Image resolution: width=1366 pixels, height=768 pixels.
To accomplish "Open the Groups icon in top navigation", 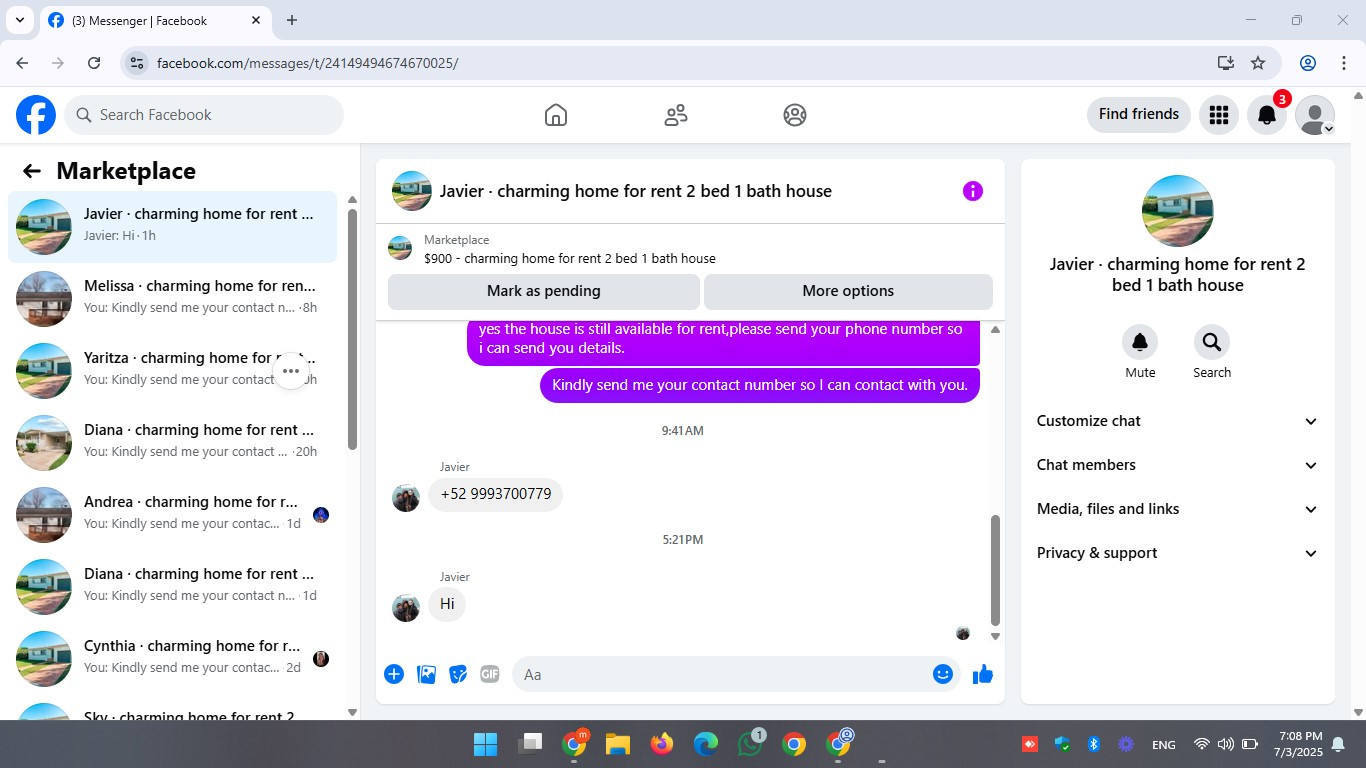I will point(795,115).
